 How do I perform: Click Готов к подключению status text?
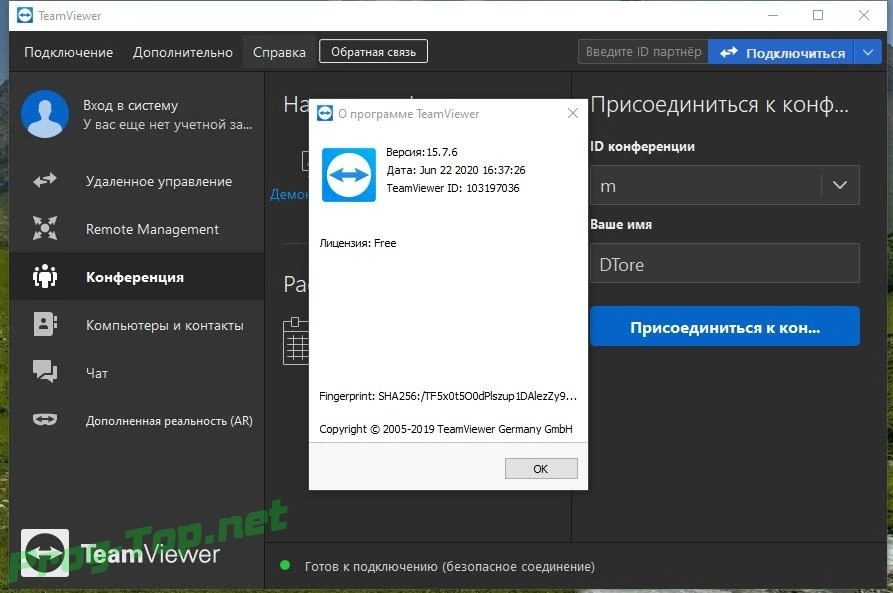pos(449,566)
